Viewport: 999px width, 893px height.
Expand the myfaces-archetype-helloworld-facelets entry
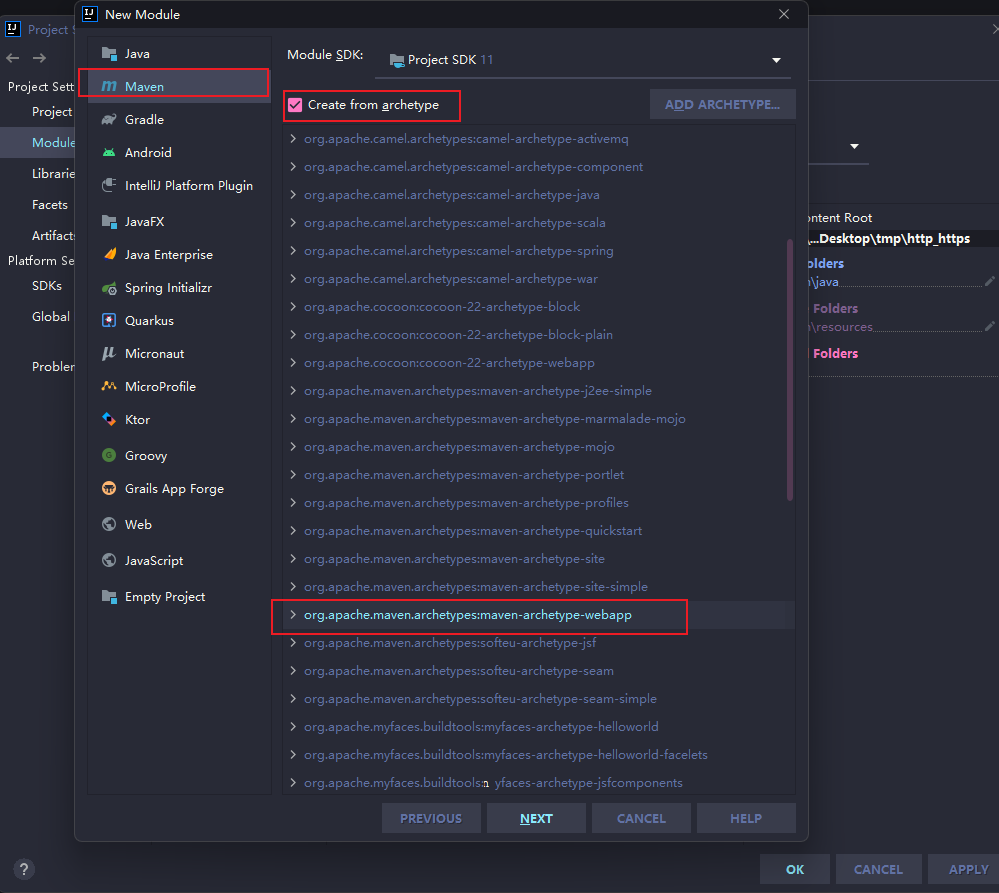[293, 755]
